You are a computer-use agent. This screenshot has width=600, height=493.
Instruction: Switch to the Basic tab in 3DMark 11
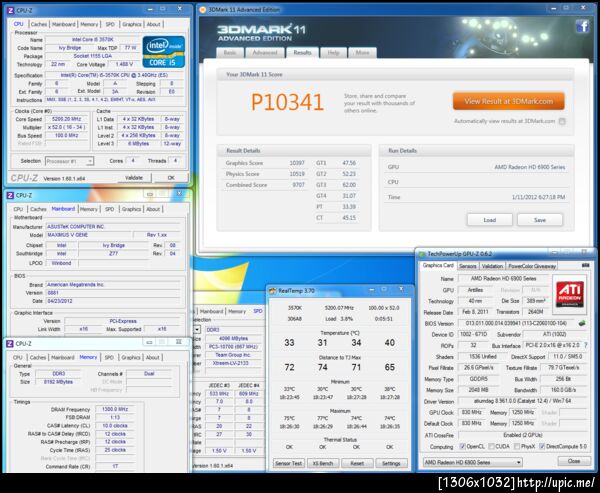point(230,53)
